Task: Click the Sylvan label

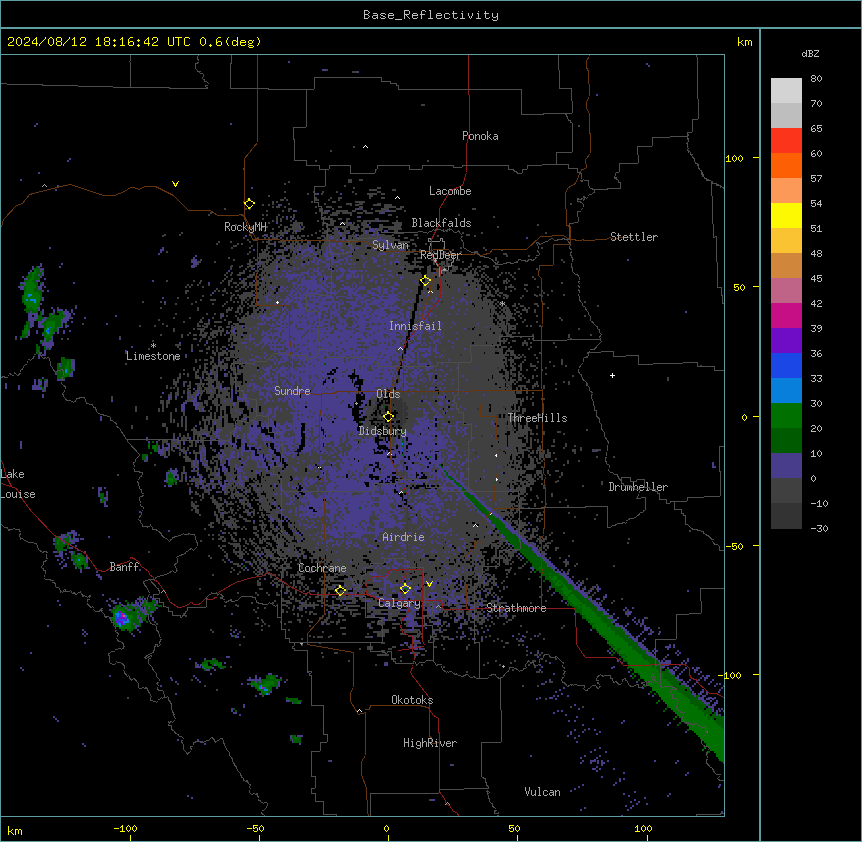Action: point(390,245)
